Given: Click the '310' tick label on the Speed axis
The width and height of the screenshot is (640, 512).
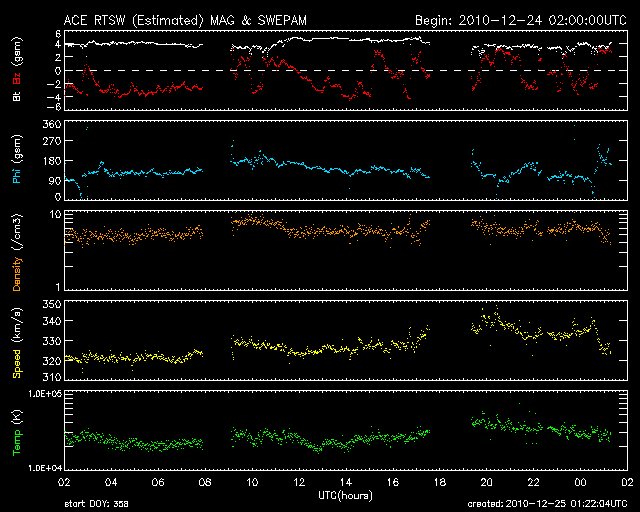Looking at the screenshot, I should coord(52,376).
